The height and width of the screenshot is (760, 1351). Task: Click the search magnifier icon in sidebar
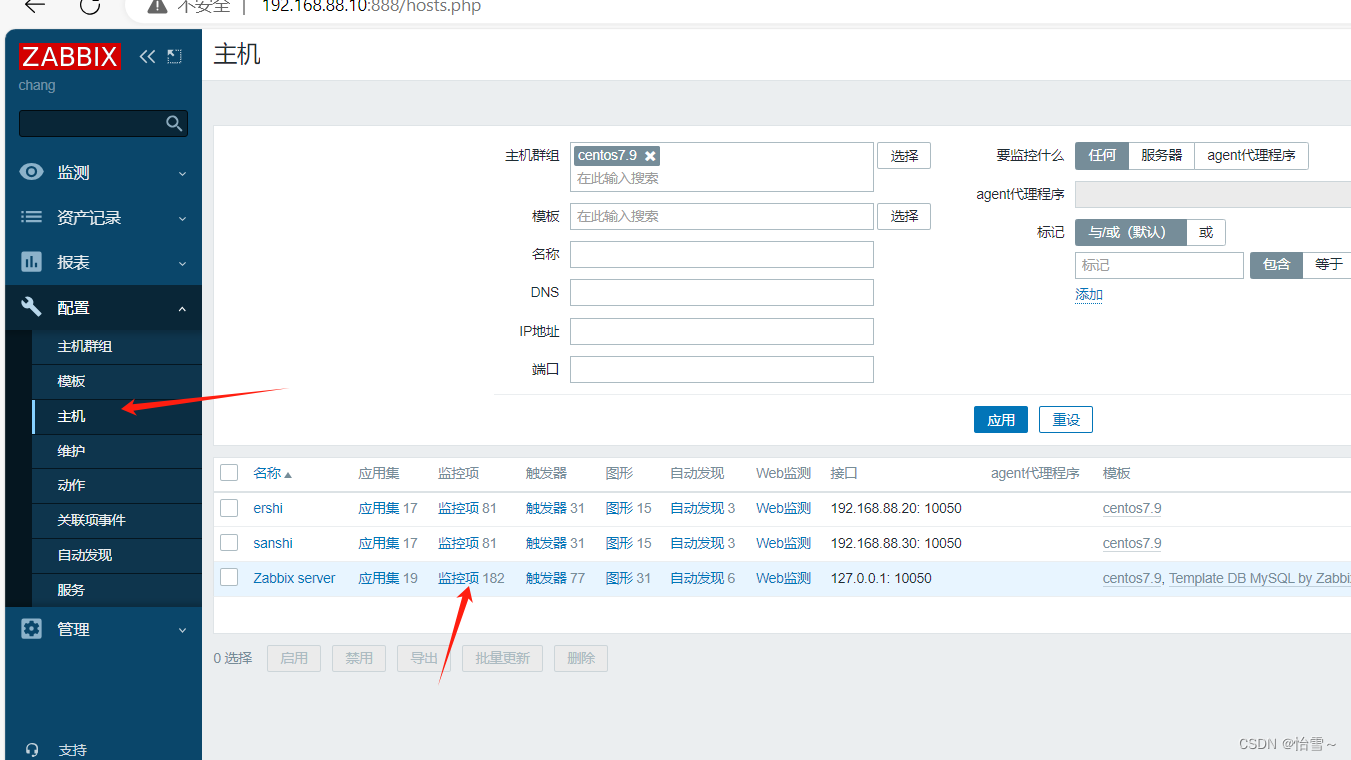point(174,123)
